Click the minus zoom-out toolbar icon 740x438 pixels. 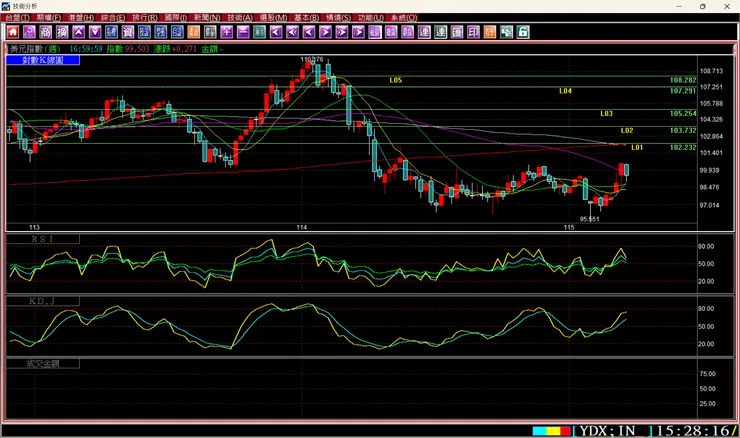point(243,32)
